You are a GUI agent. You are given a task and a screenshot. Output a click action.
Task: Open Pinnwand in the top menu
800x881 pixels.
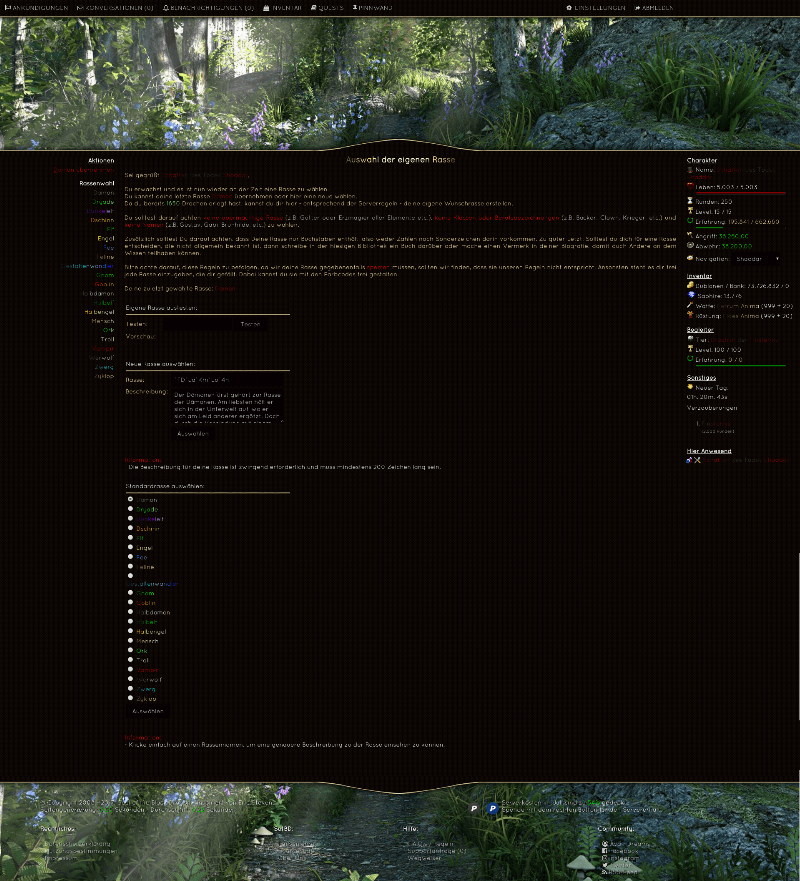[x=370, y=7]
